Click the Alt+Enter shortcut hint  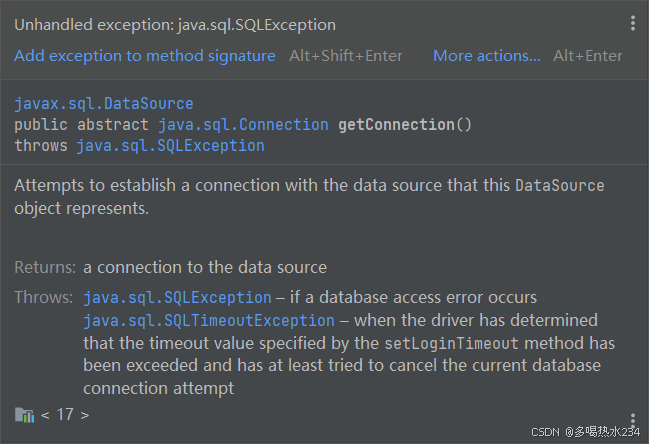pyautogui.click(x=588, y=56)
